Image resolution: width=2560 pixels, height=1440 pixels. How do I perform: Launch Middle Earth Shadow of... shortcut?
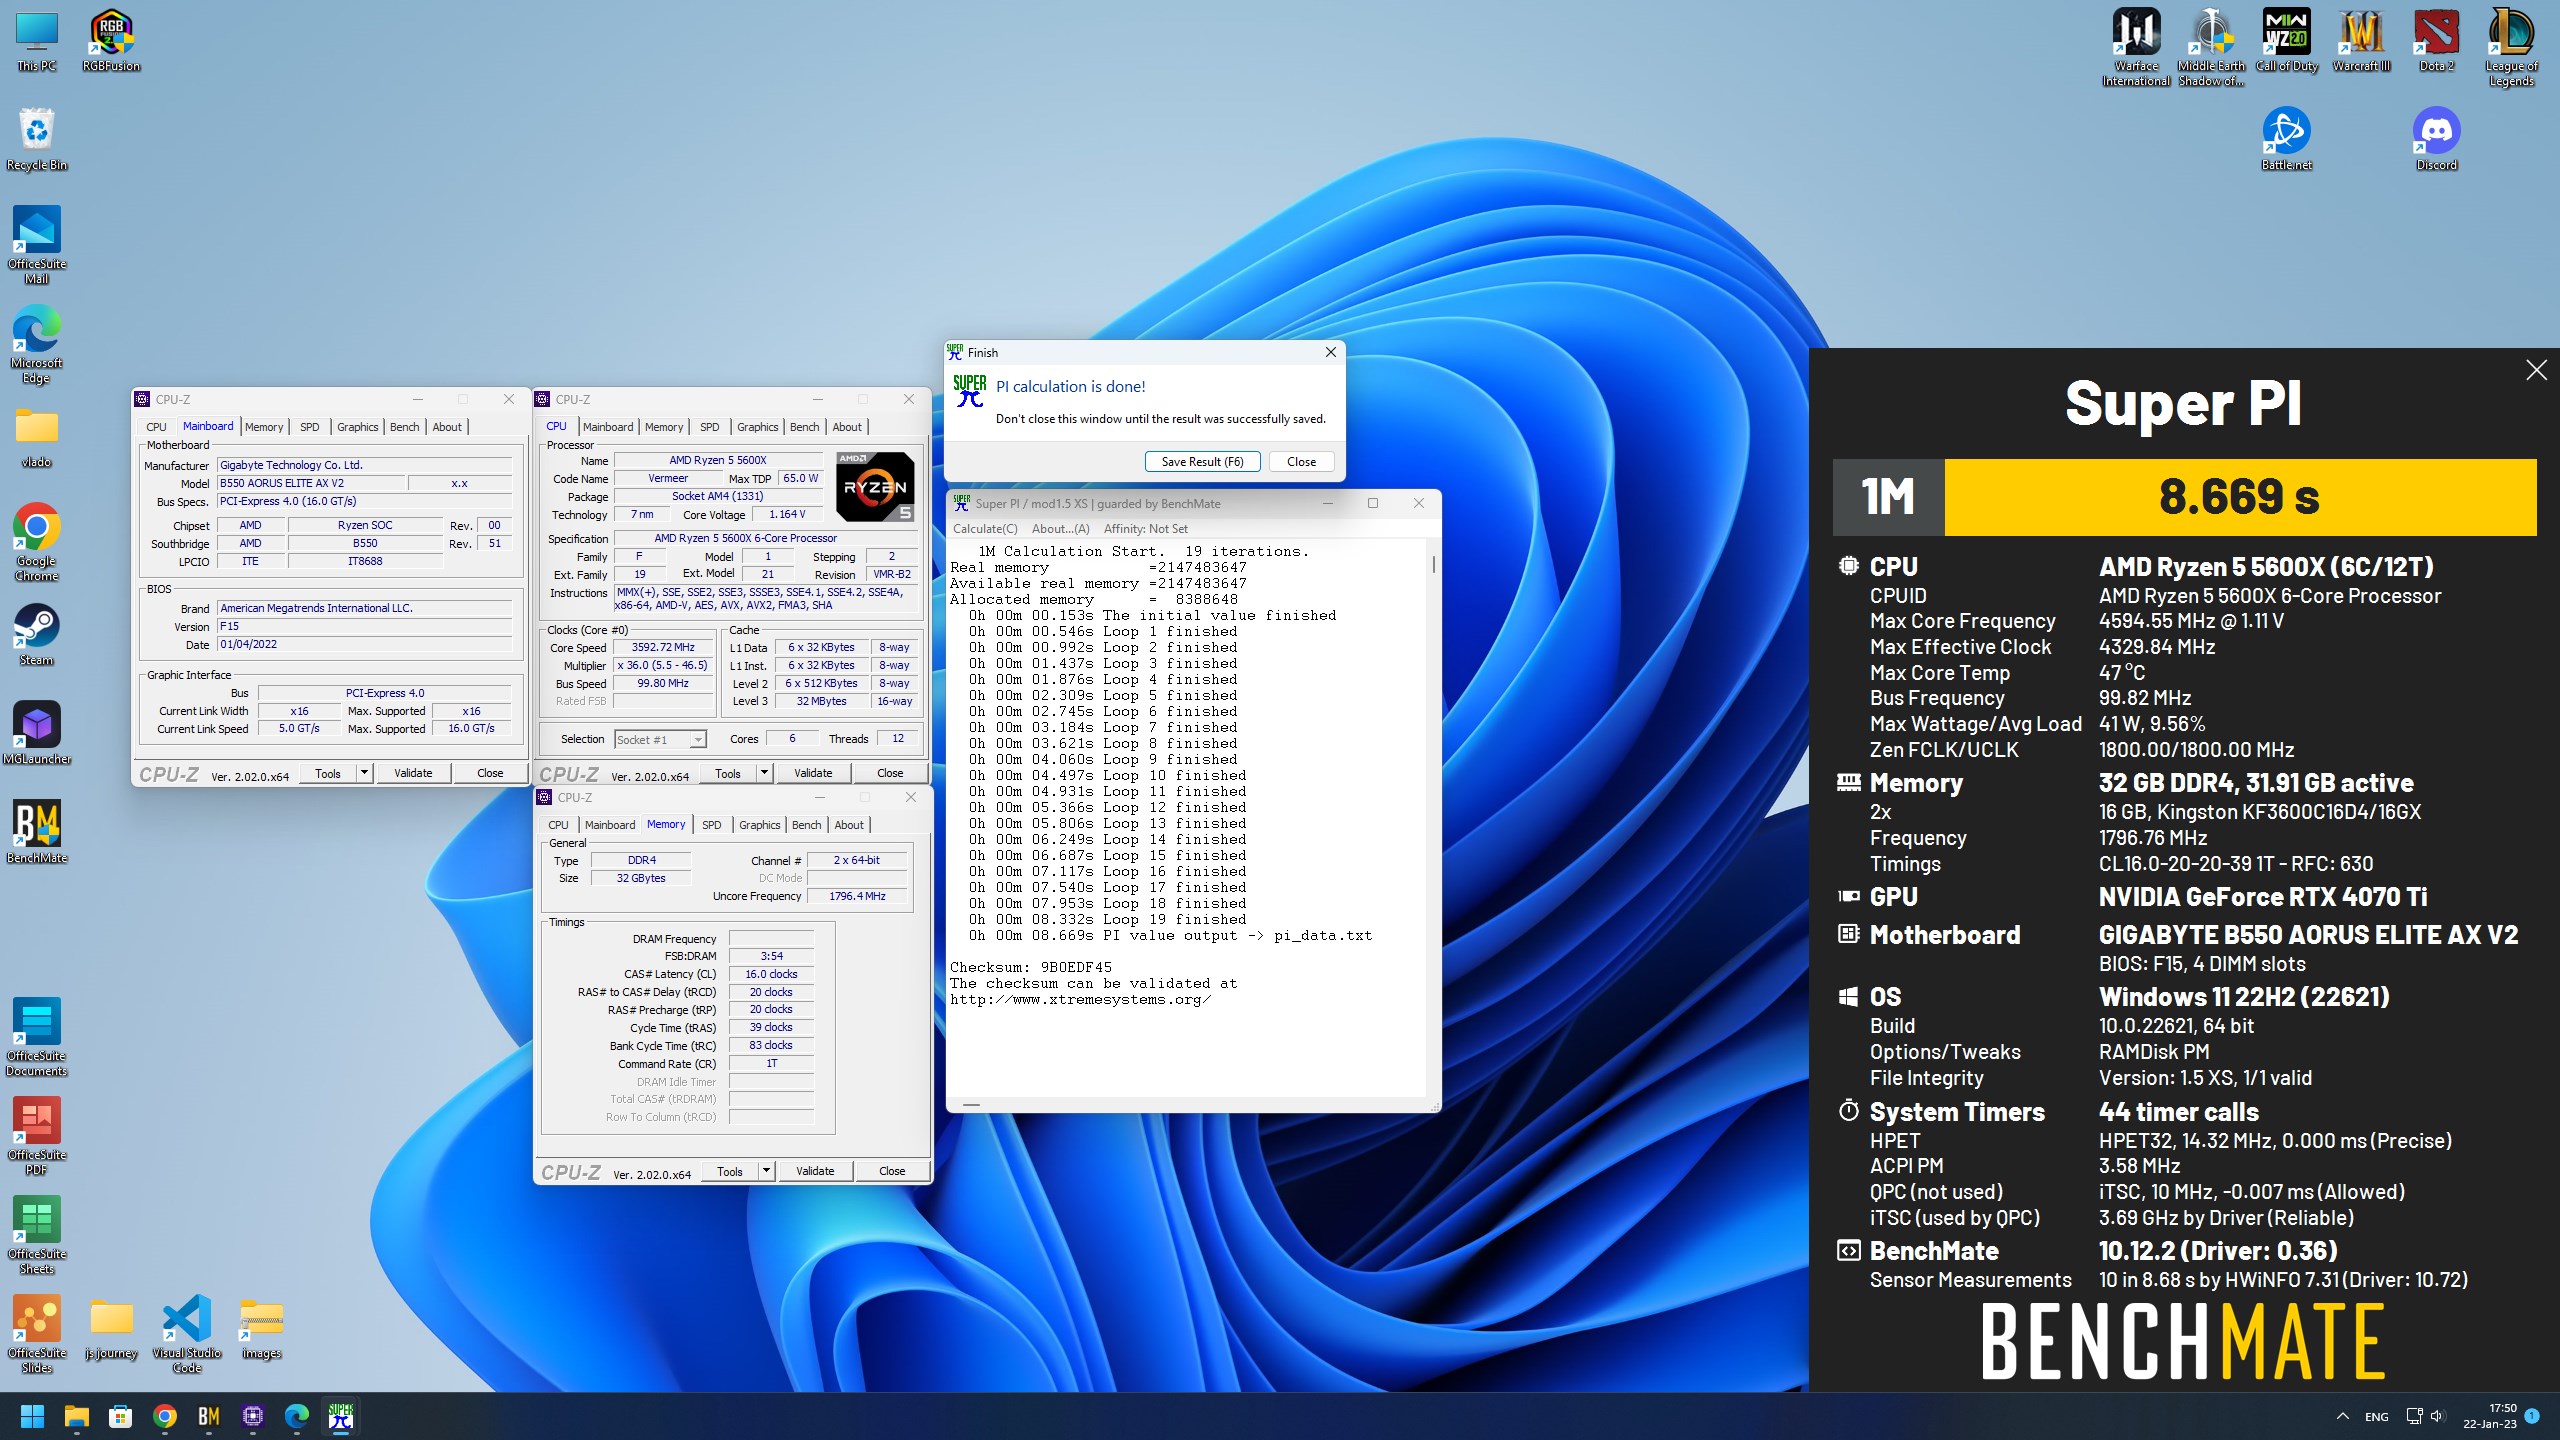pyautogui.click(x=2211, y=47)
